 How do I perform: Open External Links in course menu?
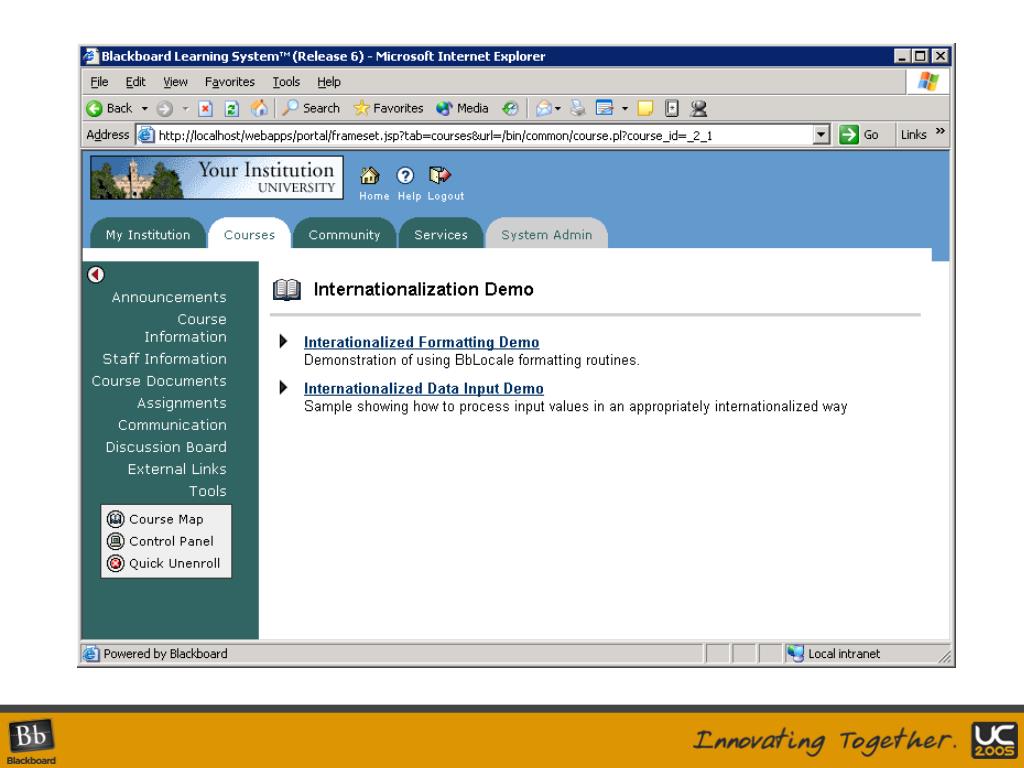pos(177,469)
